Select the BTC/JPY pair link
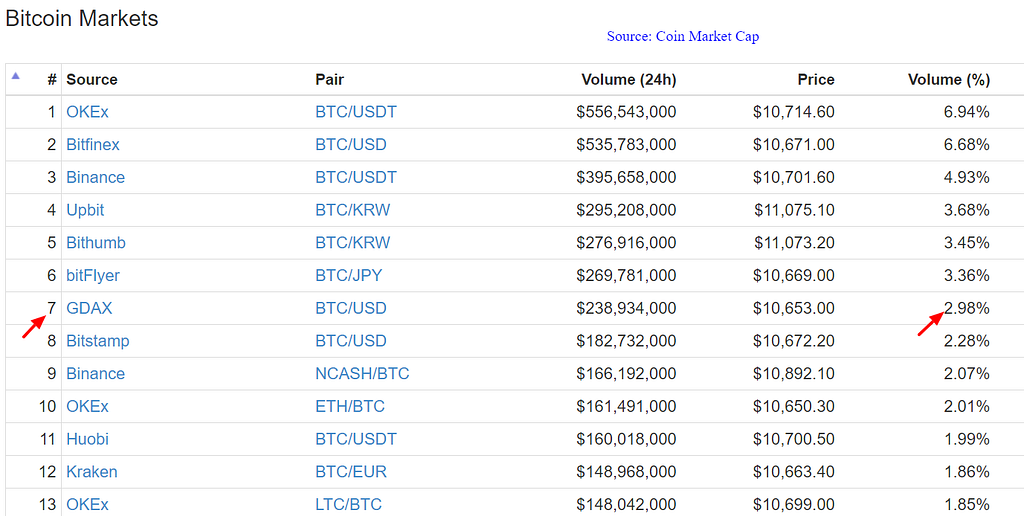The height and width of the screenshot is (516, 1024). [349, 276]
